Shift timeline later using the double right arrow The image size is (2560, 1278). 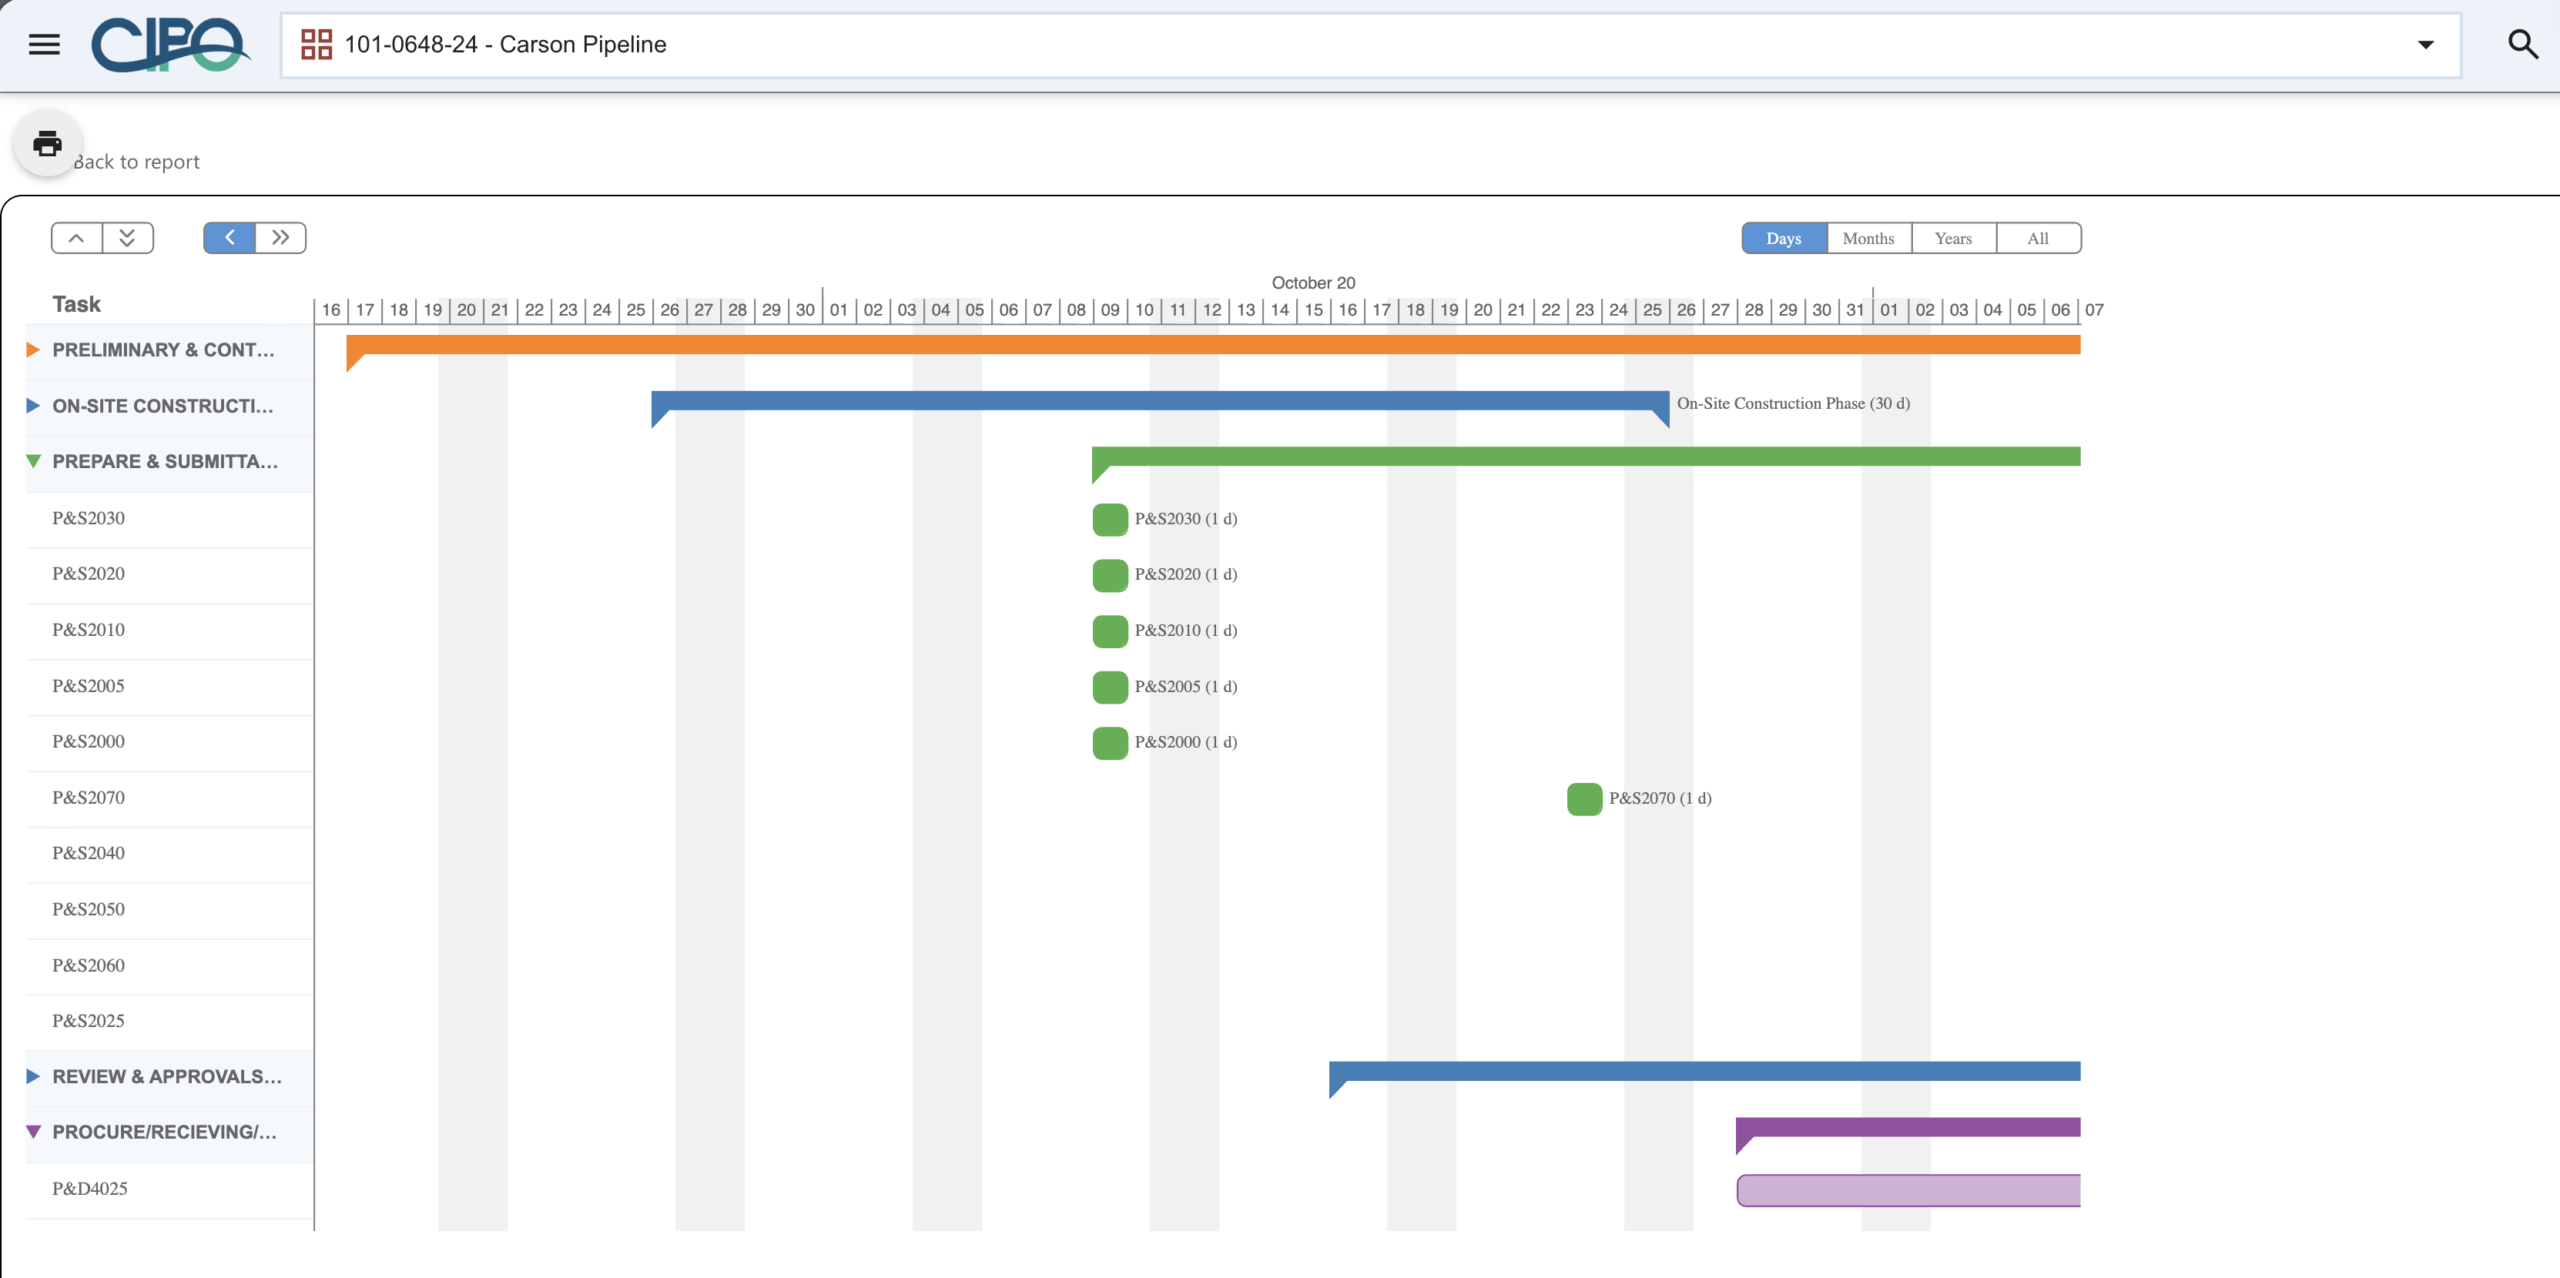[279, 237]
